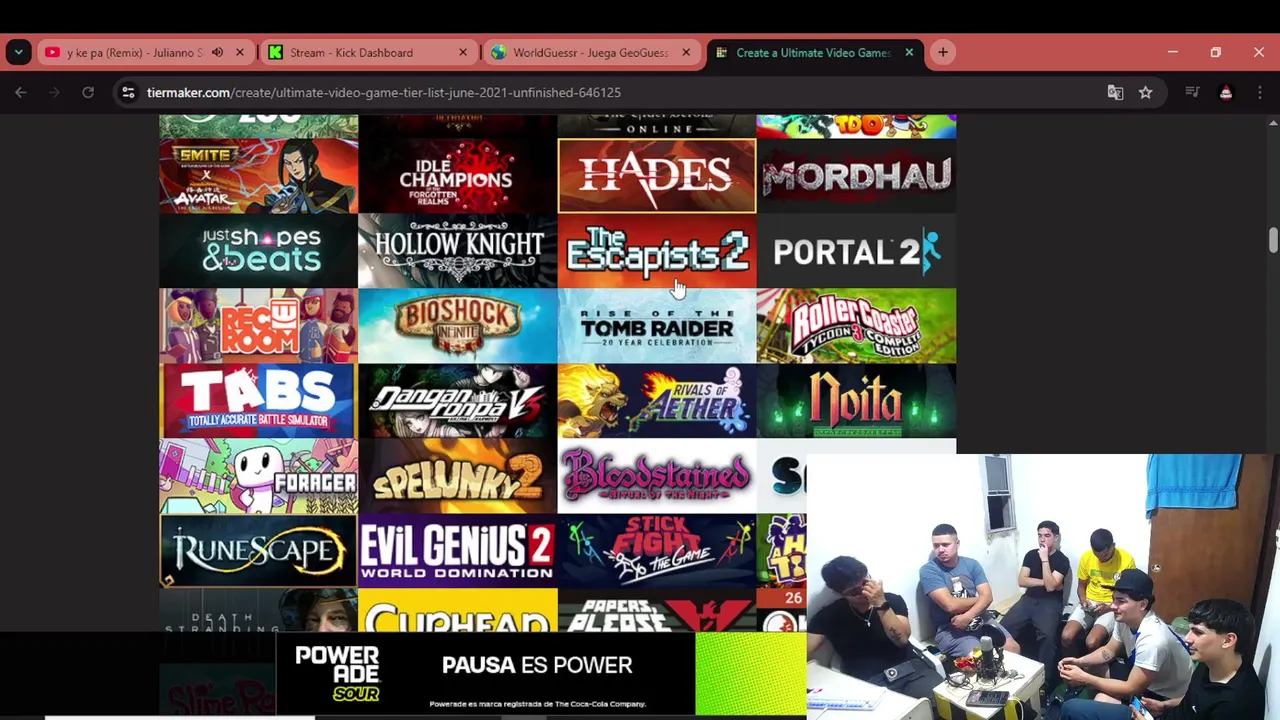This screenshot has width=1280, height=720.
Task: View site information icon in address bar
Action: coord(128,92)
